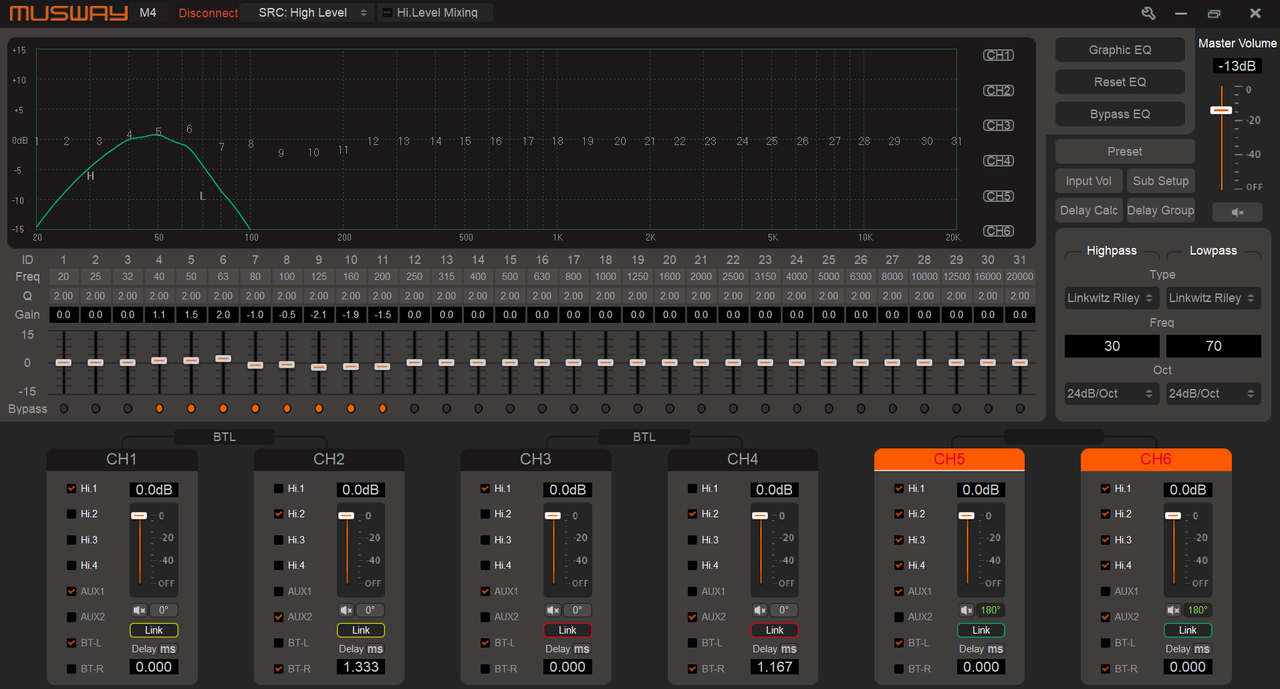Click Lowpass frequency field 70
1280x689 pixels.
point(1213,346)
